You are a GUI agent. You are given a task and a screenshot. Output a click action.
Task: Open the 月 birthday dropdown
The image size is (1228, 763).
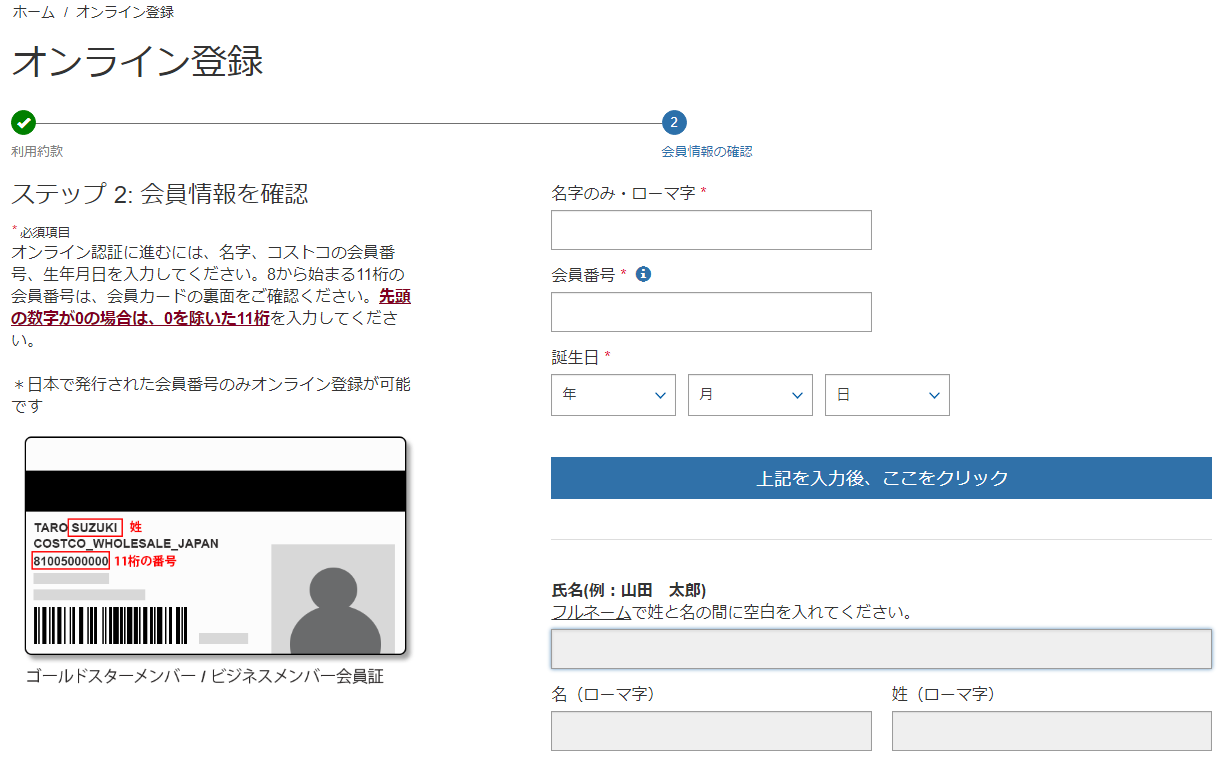pyautogui.click(x=750, y=395)
